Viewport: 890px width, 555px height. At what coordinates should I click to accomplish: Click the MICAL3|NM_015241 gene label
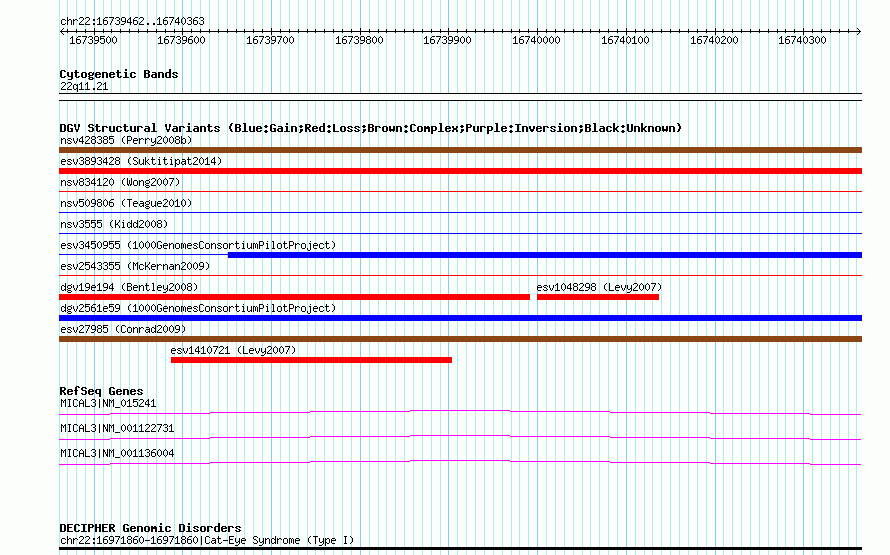[108, 403]
